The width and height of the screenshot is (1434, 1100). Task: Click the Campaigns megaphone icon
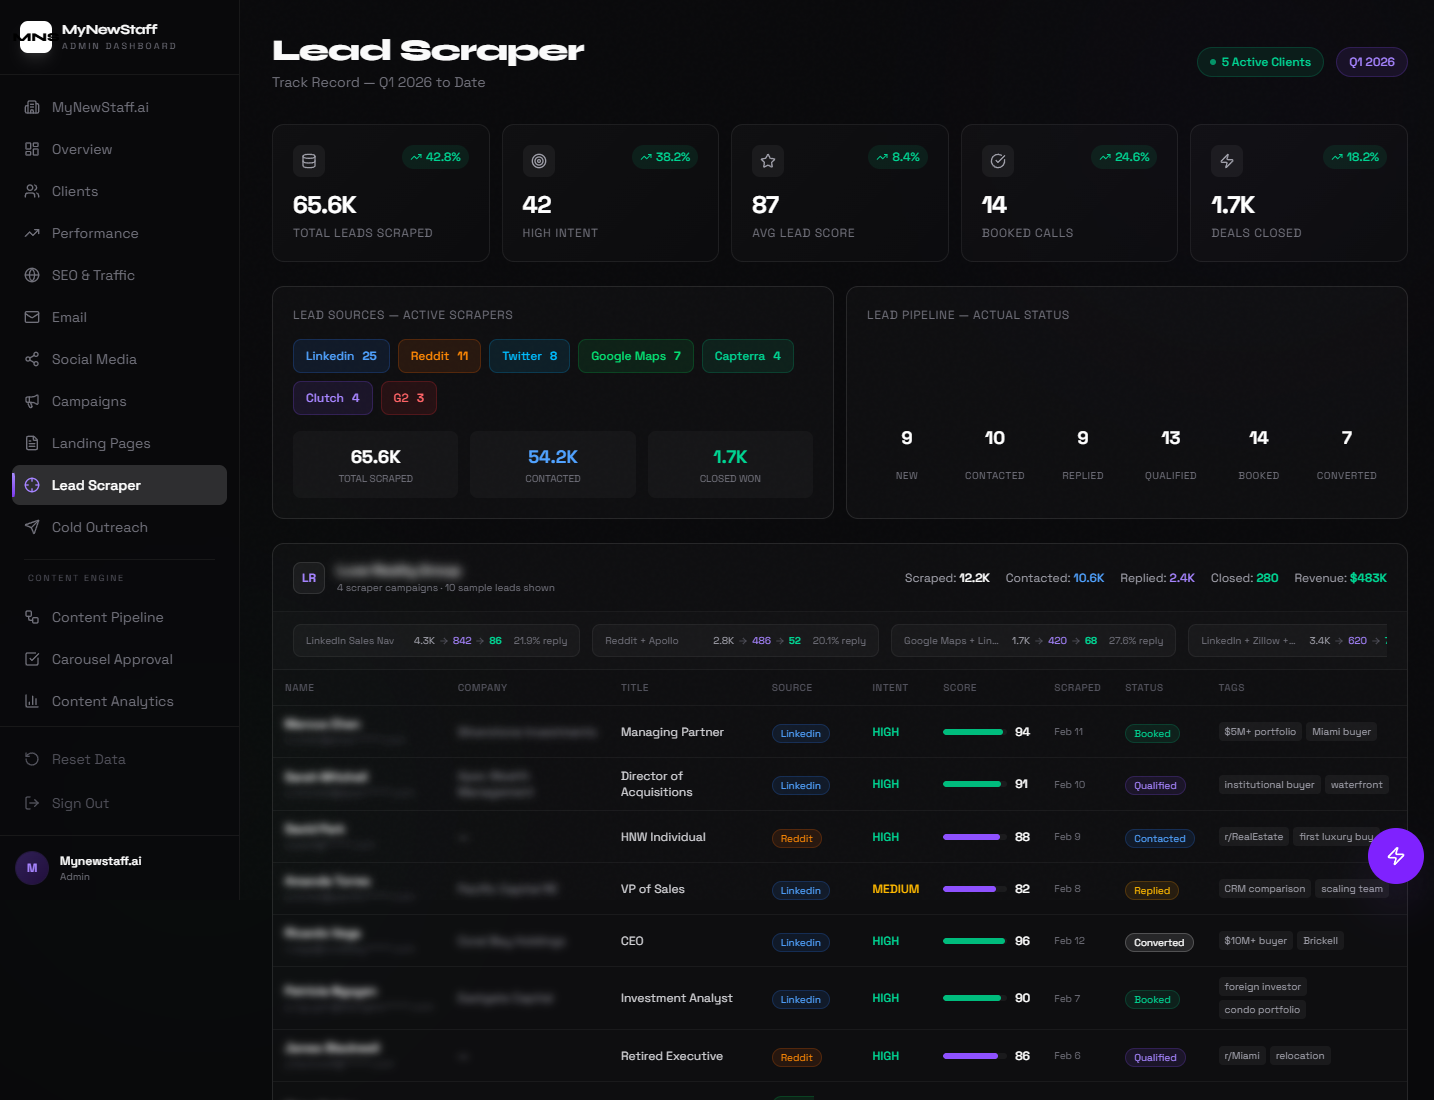(x=32, y=401)
